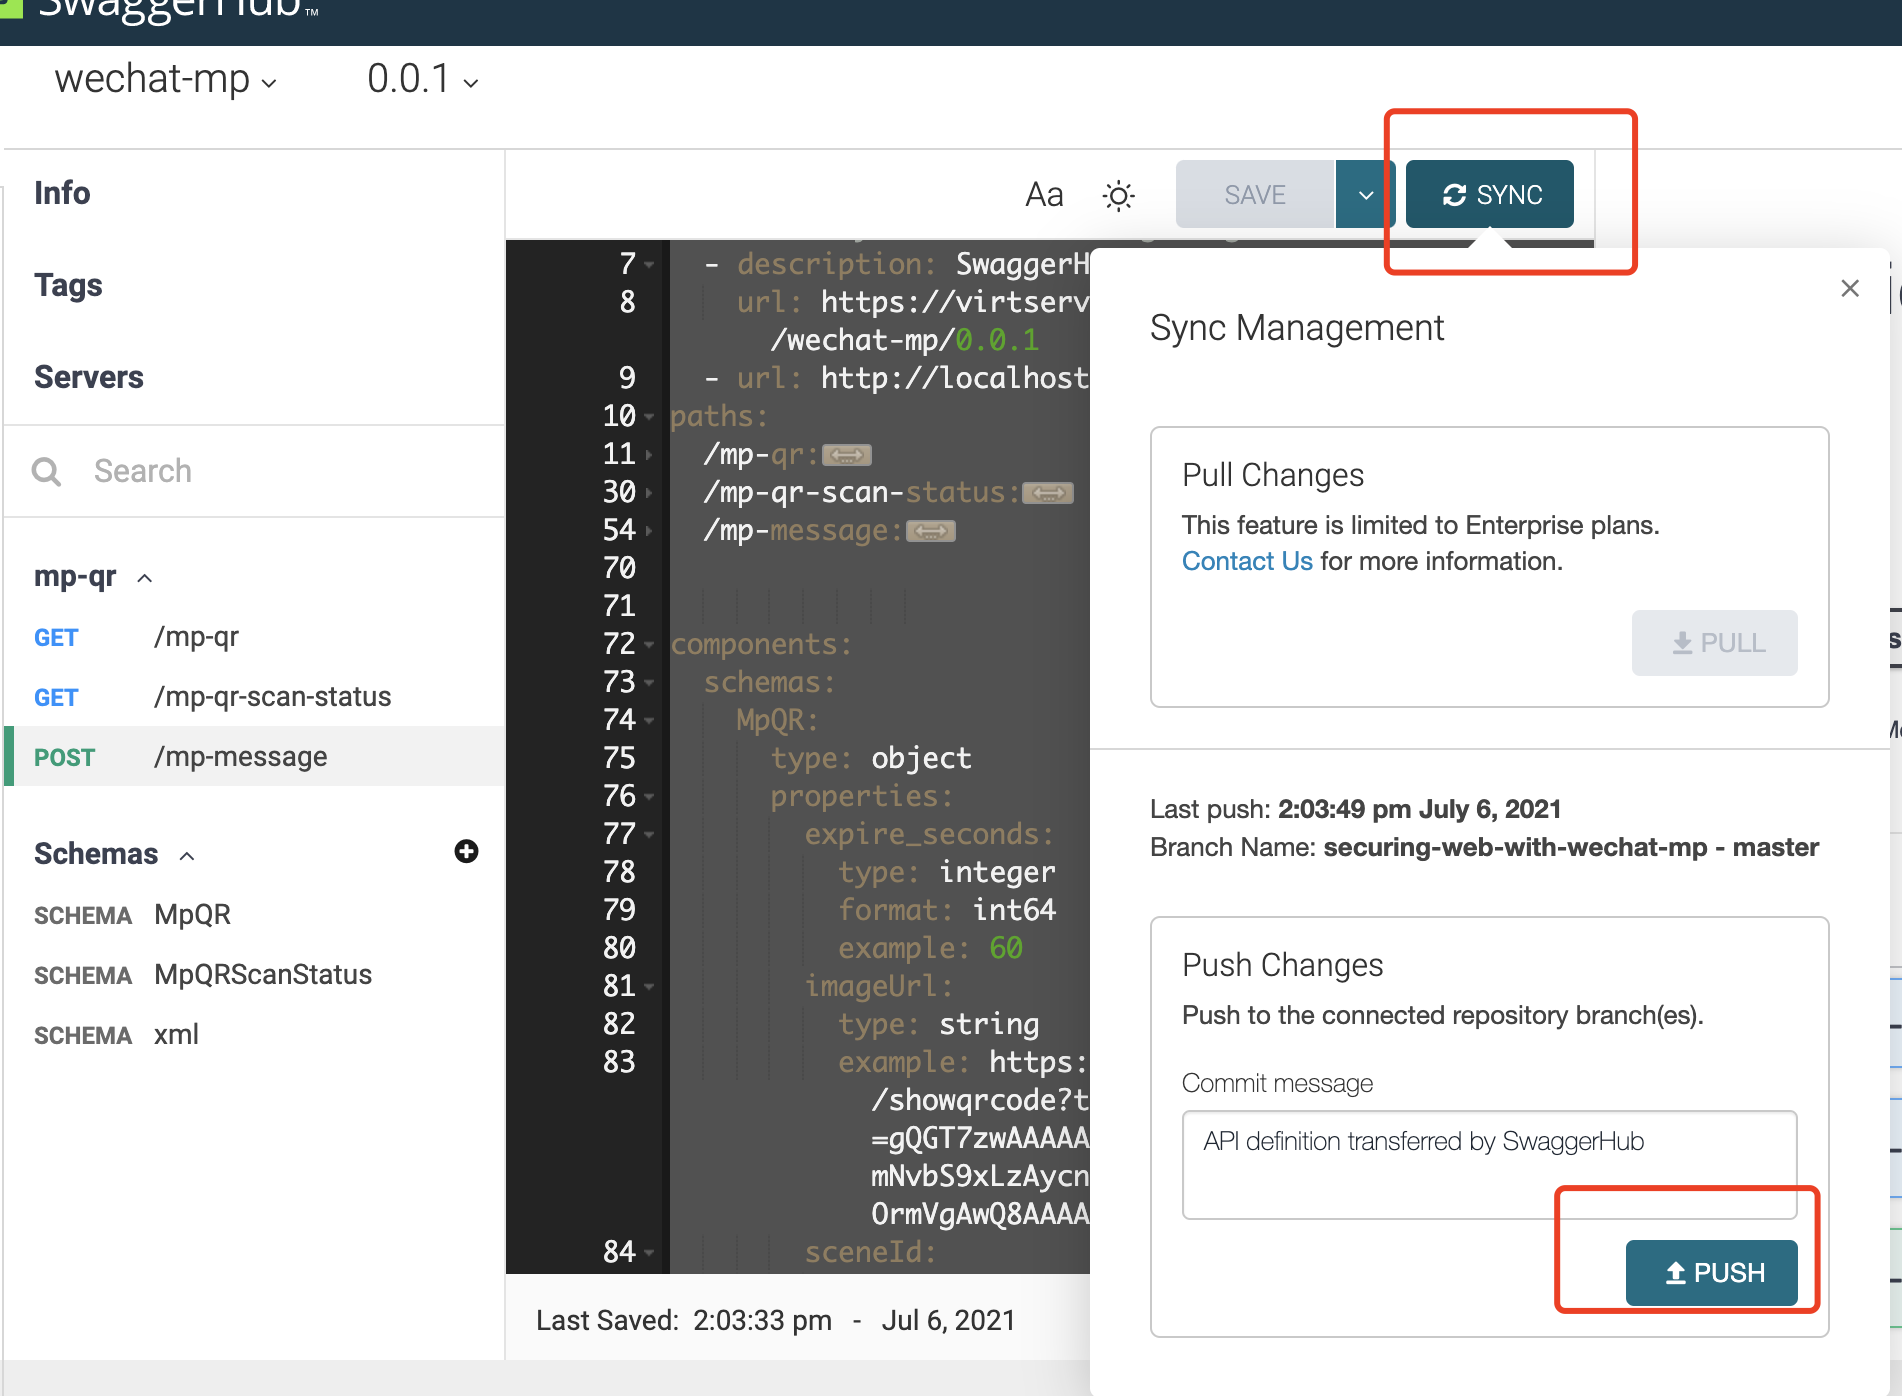The width and height of the screenshot is (1902, 1396).
Task: Fold the imageUrl block at line 81
Action: pos(649,987)
